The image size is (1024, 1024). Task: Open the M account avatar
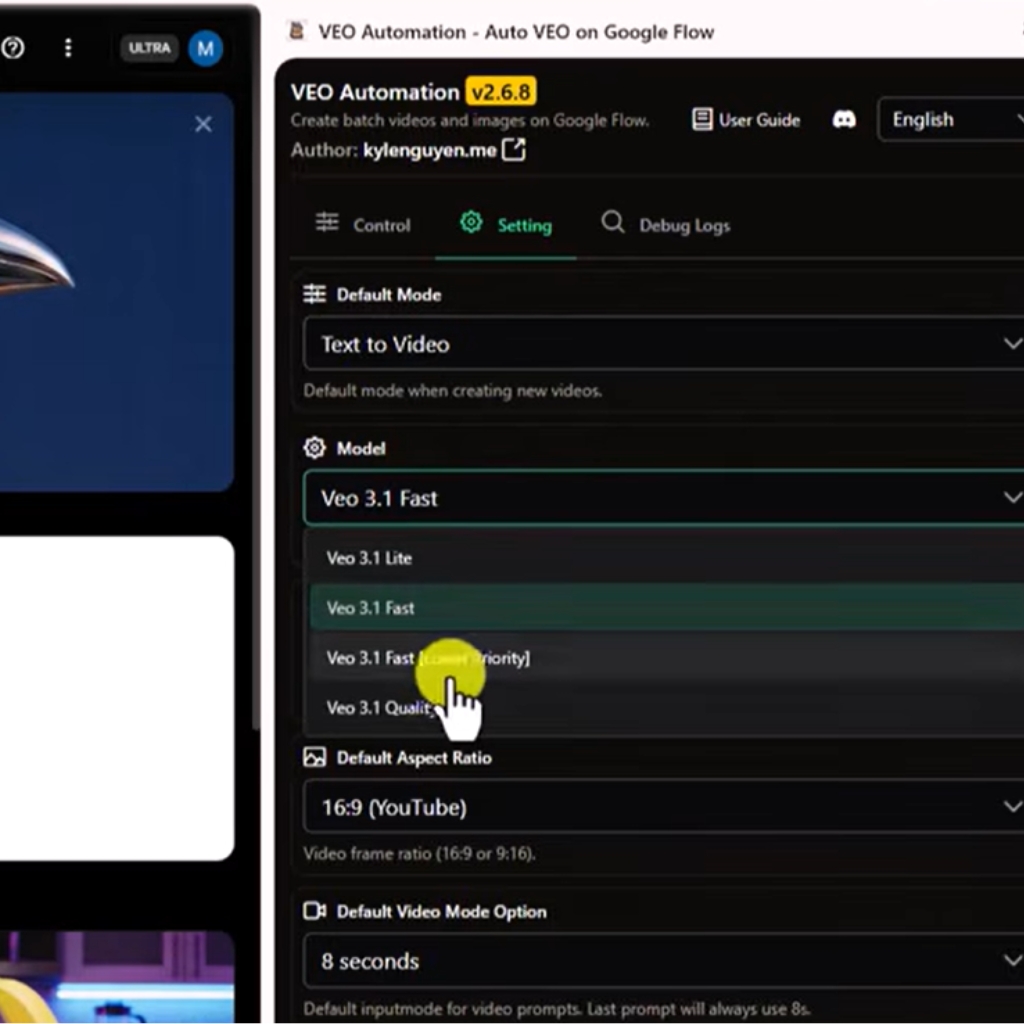coord(206,48)
